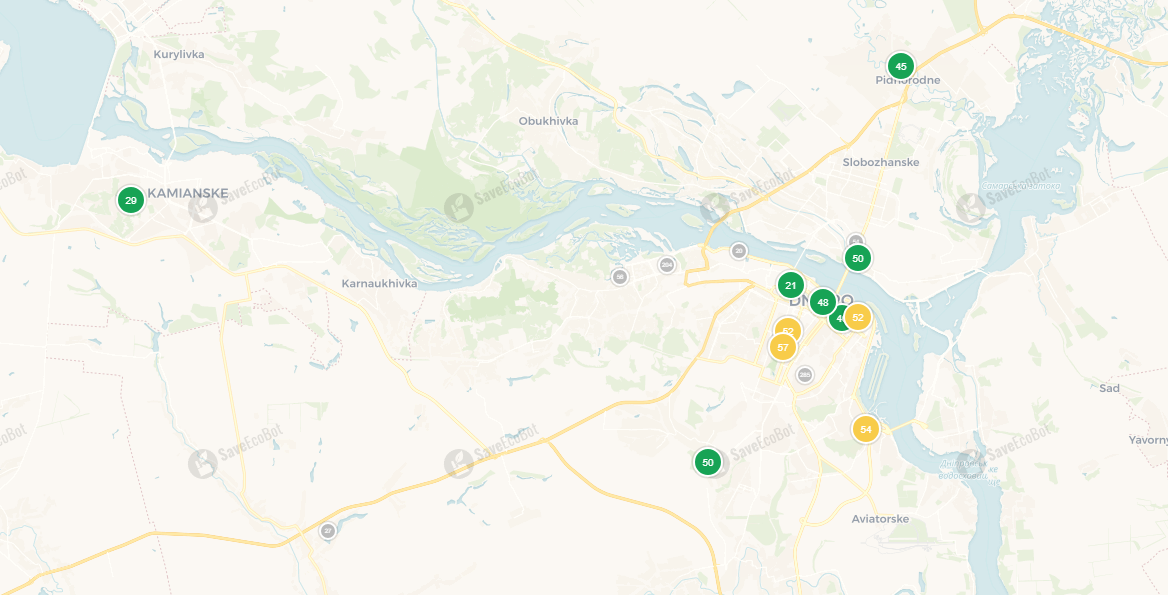Screen dimensions: 1168x595
Task: Click the Aviatorske place label
Action: tap(880, 519)
